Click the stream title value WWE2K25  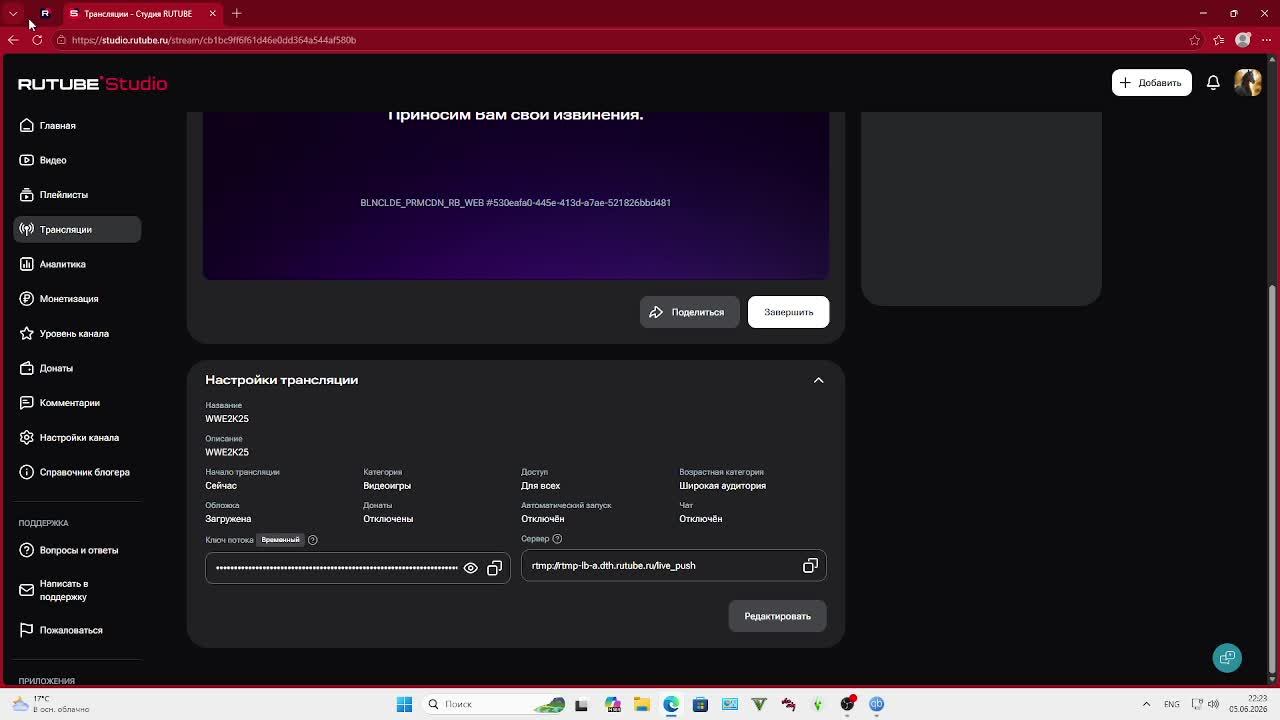pos(227,419)
